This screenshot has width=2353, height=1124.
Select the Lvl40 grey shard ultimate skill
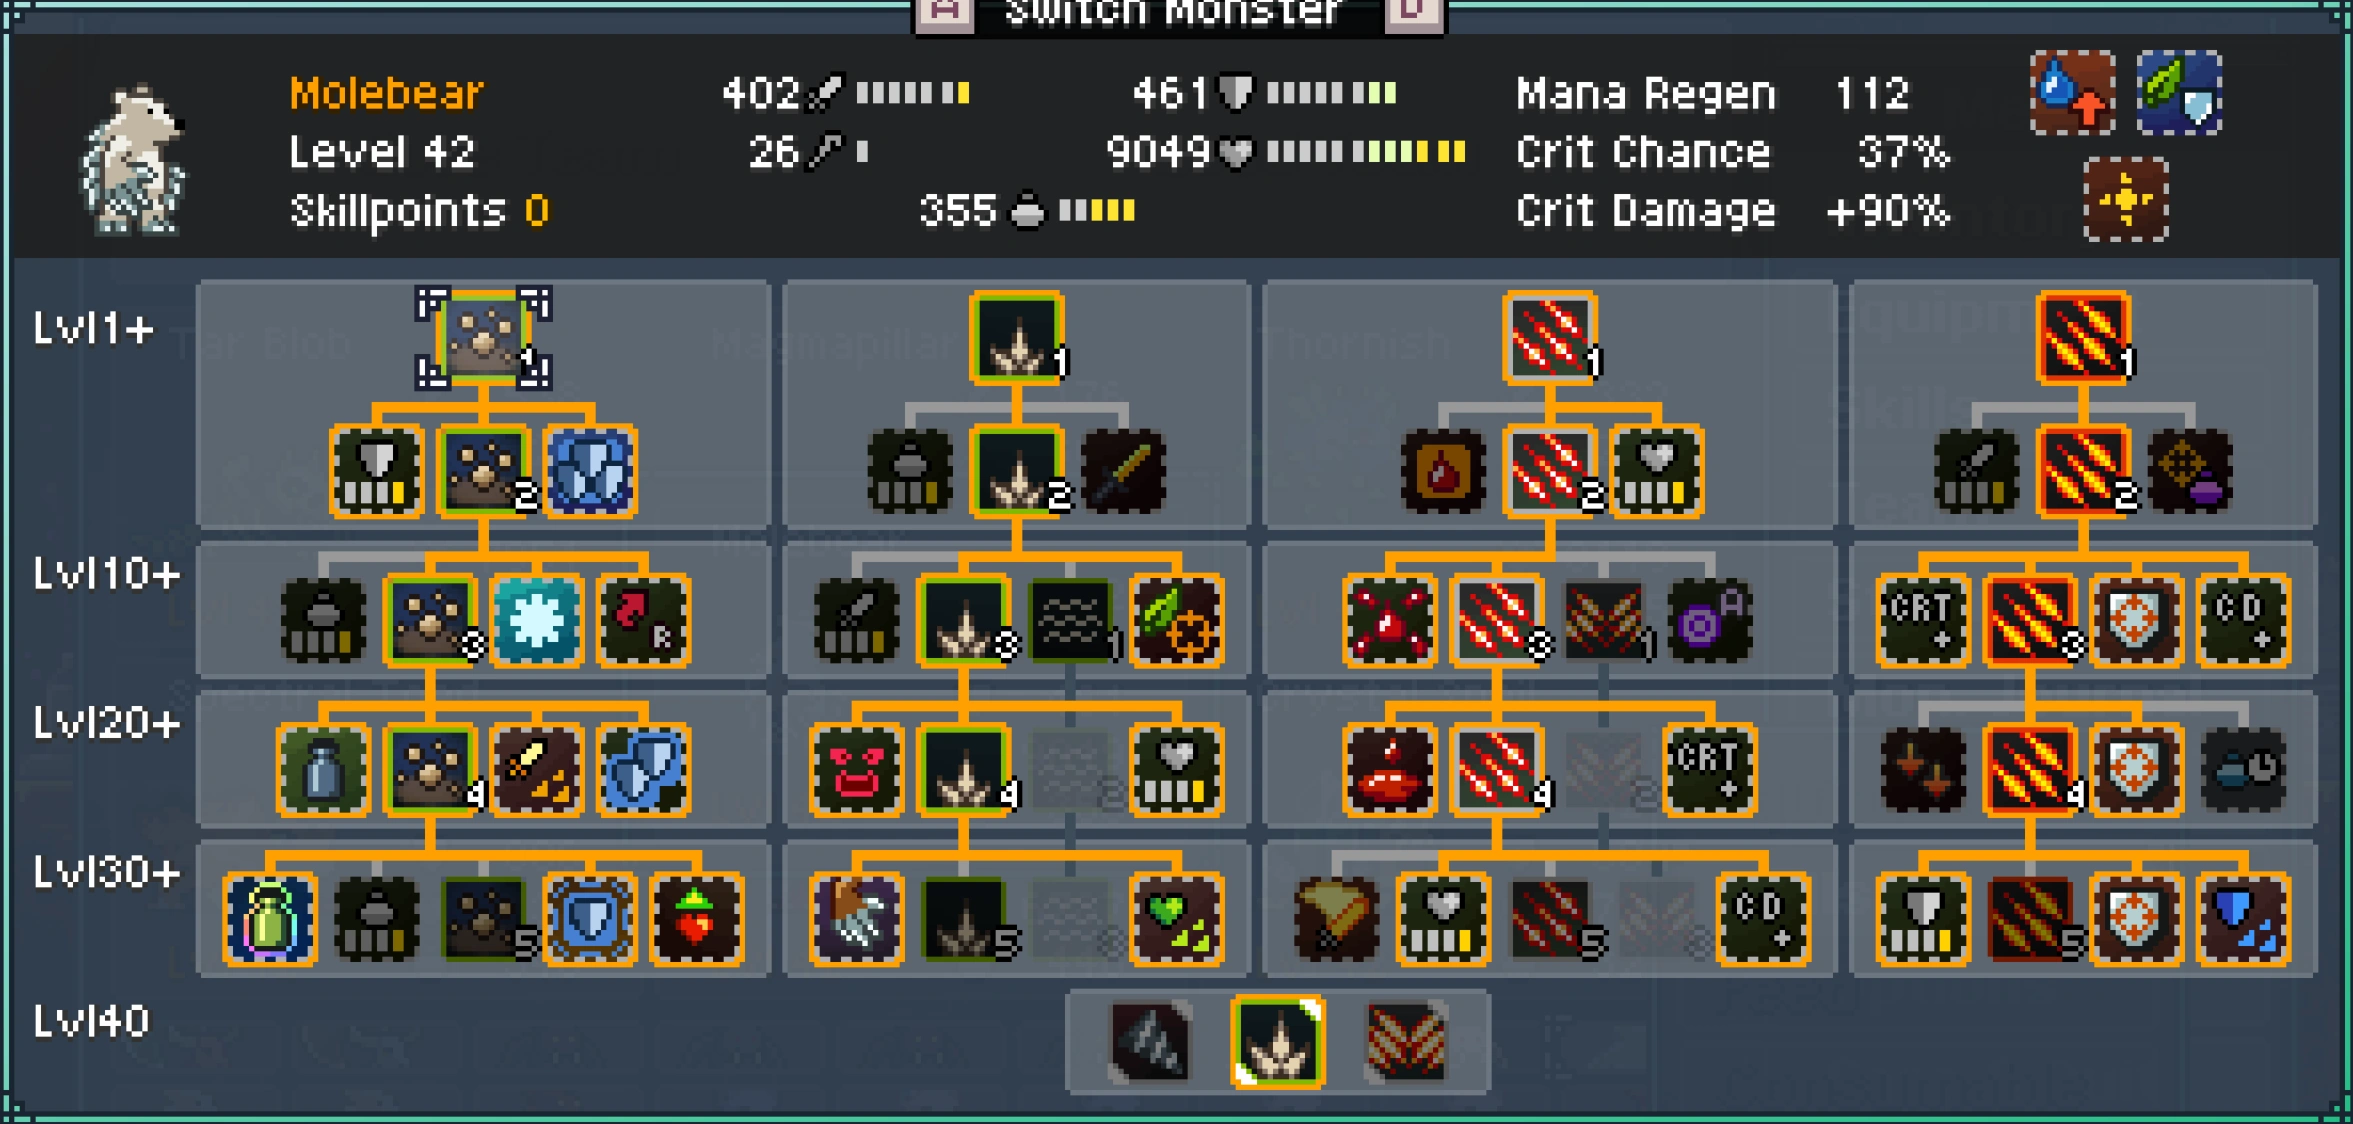(1150, 1041)
